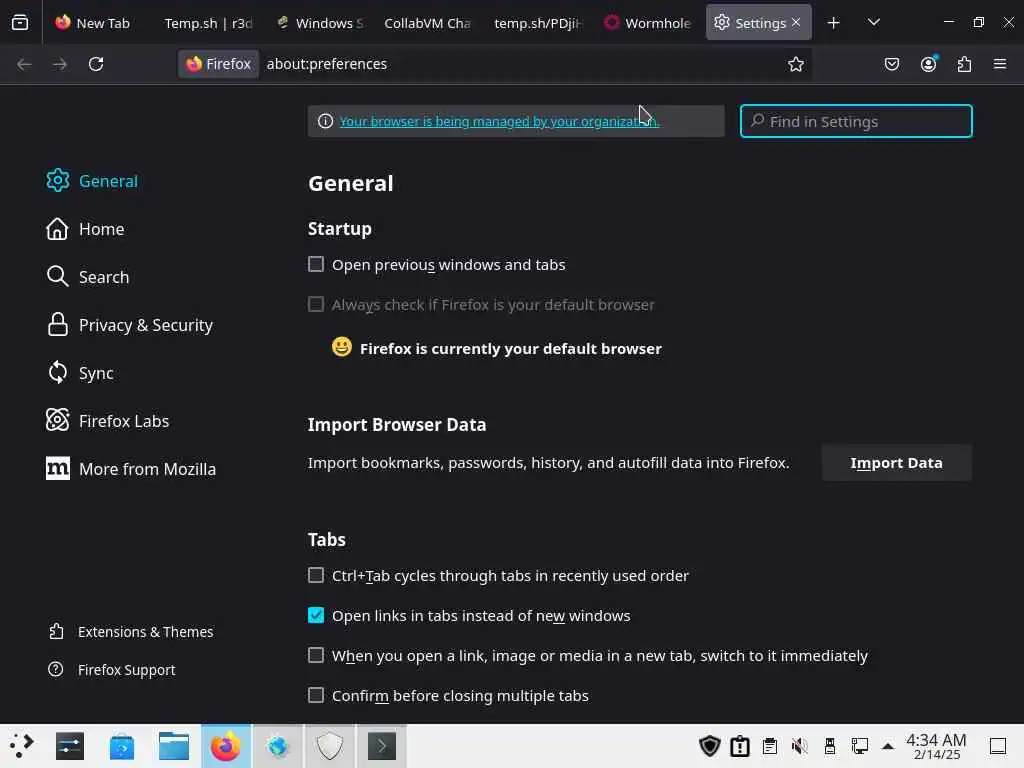This screenshot has width=1024, height=768.
Task: Enable Confirm before closing multiple tabs
Action: (x=315, y=695)
